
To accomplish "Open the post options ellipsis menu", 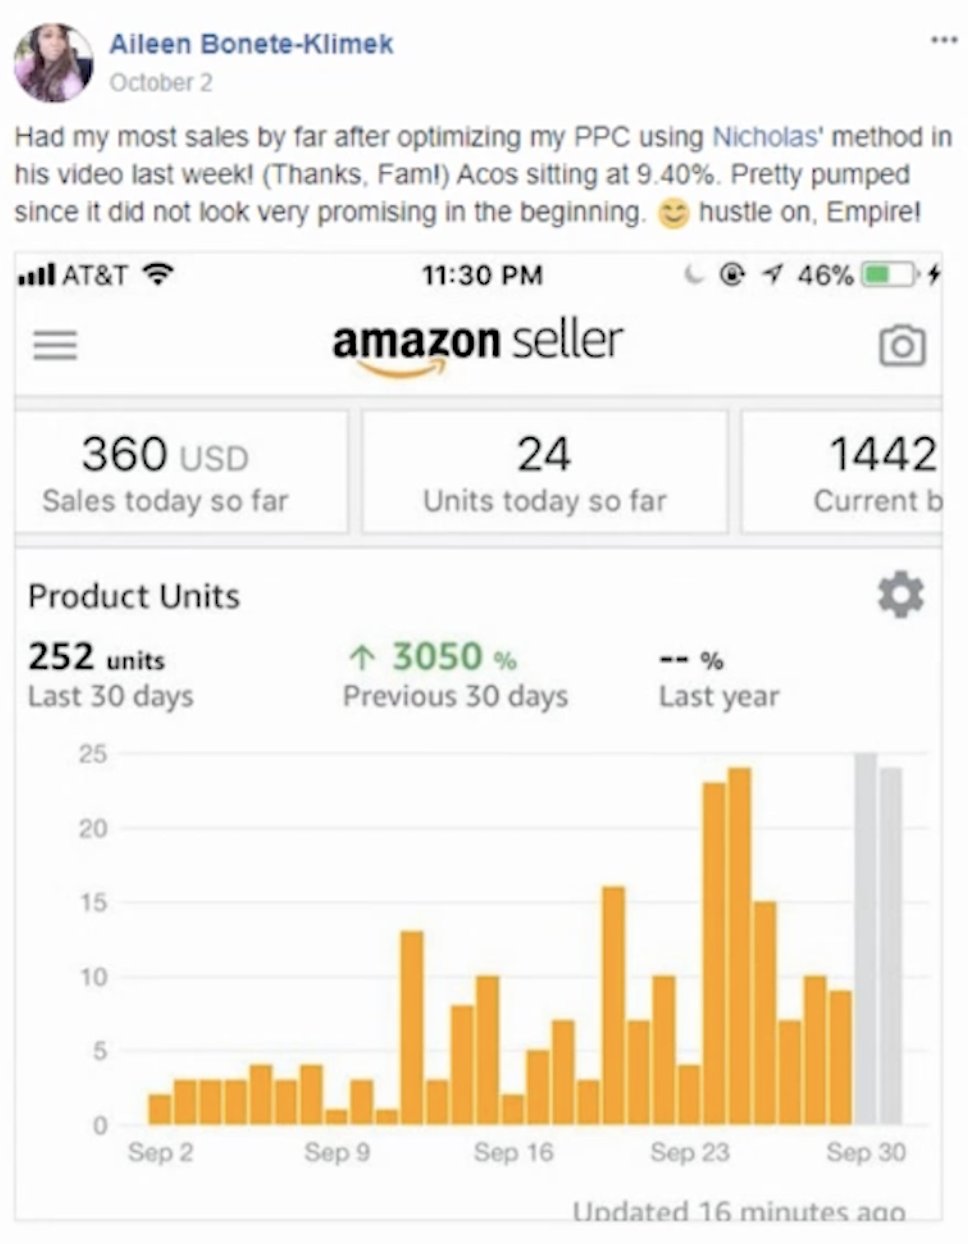I will [x=943, y=40].
